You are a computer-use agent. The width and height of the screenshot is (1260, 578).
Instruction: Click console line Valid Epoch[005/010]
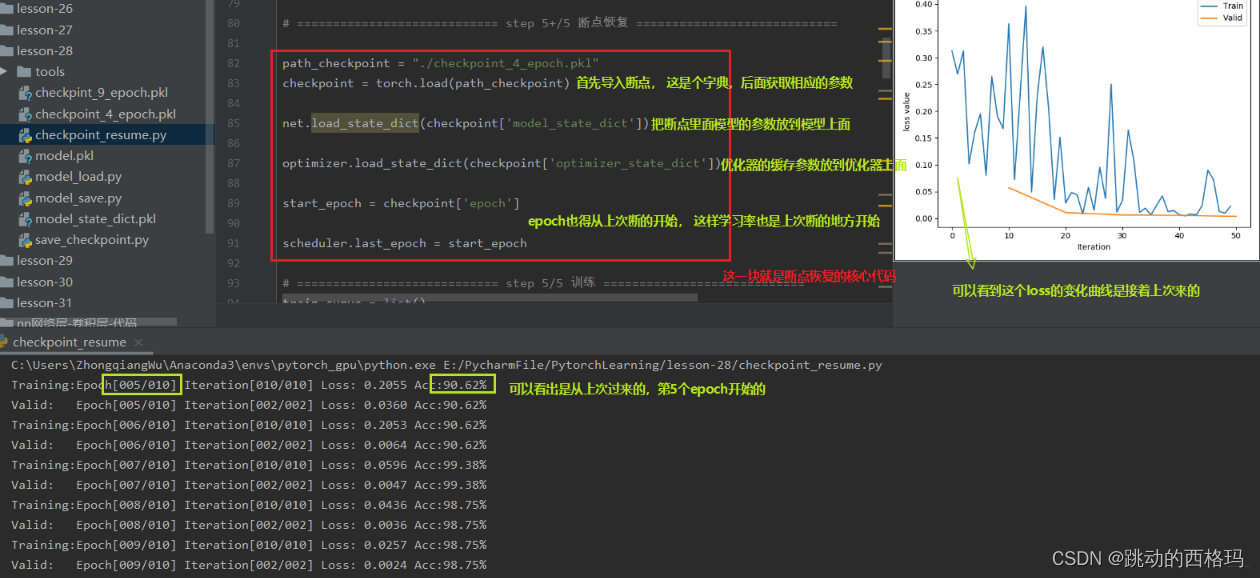[x=249, y=405]
